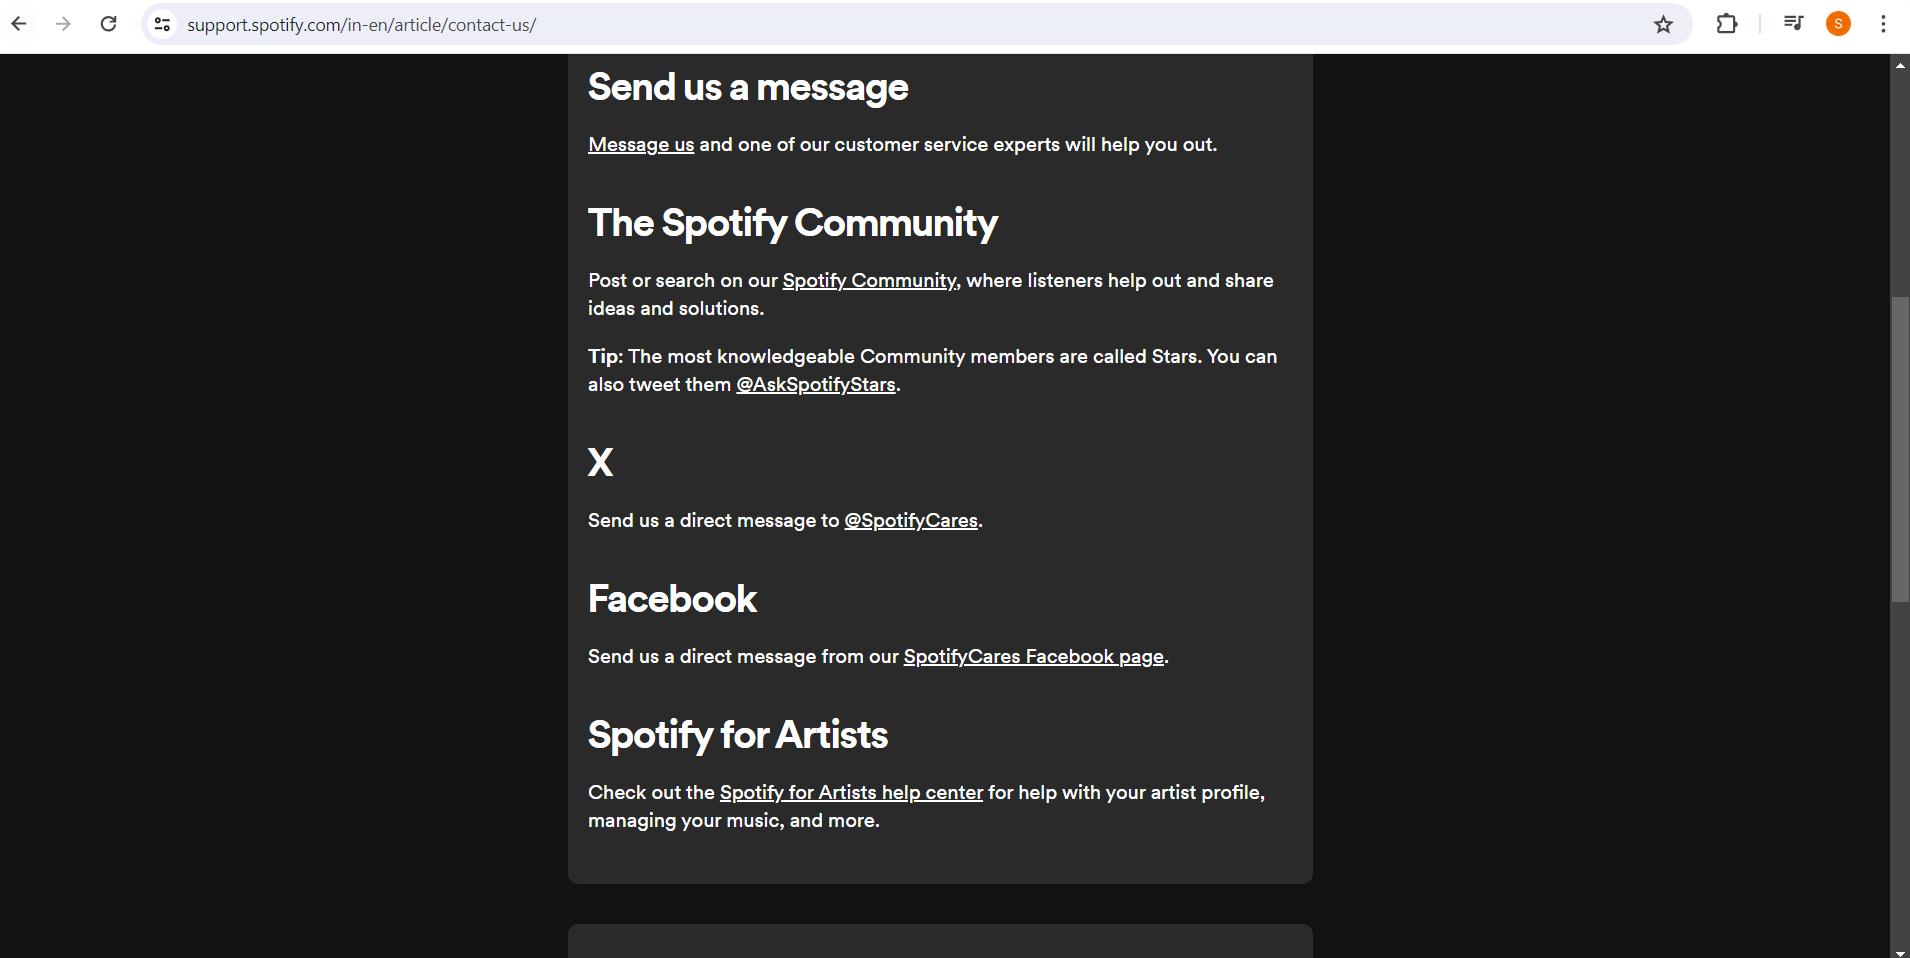Open the site information settings icon
1910x958 pixels.
click(x=162, y=24)
